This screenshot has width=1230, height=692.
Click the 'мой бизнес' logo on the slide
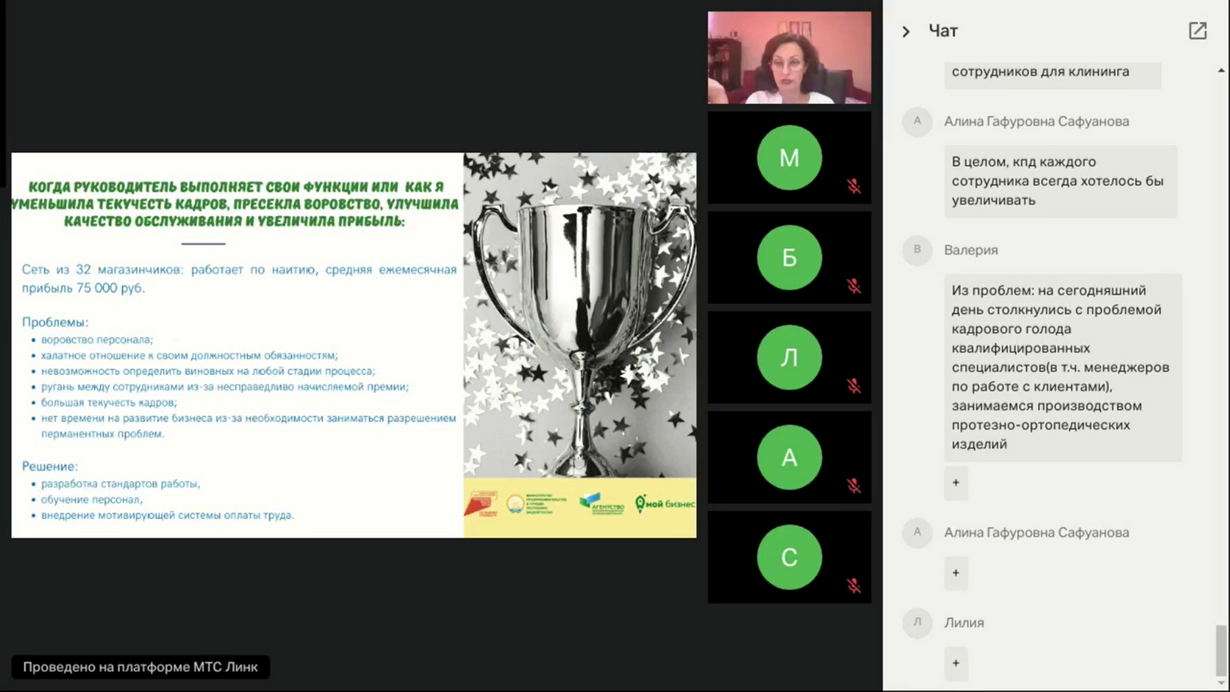tap(664, 504)
